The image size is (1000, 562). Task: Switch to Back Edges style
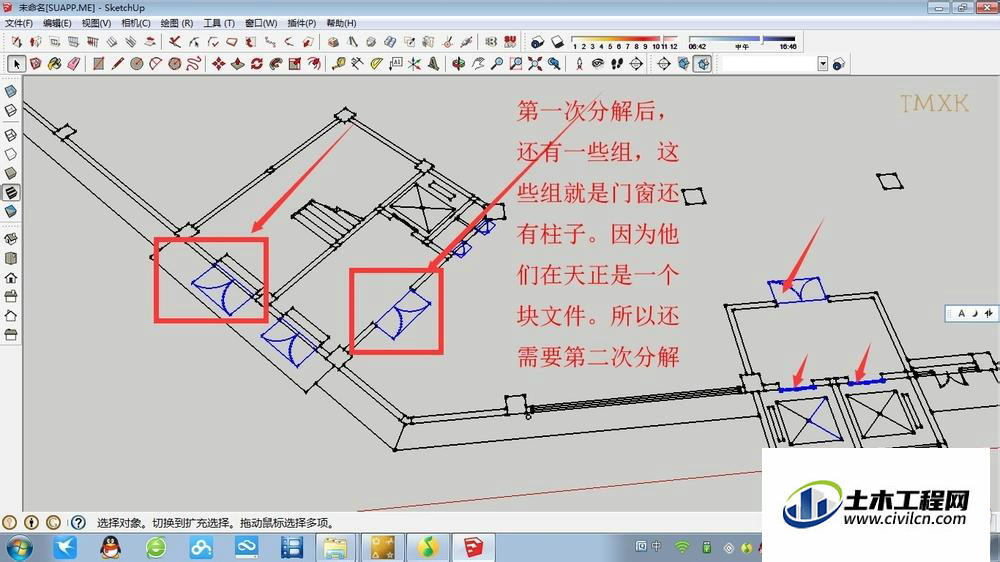[x=11, y=111]
